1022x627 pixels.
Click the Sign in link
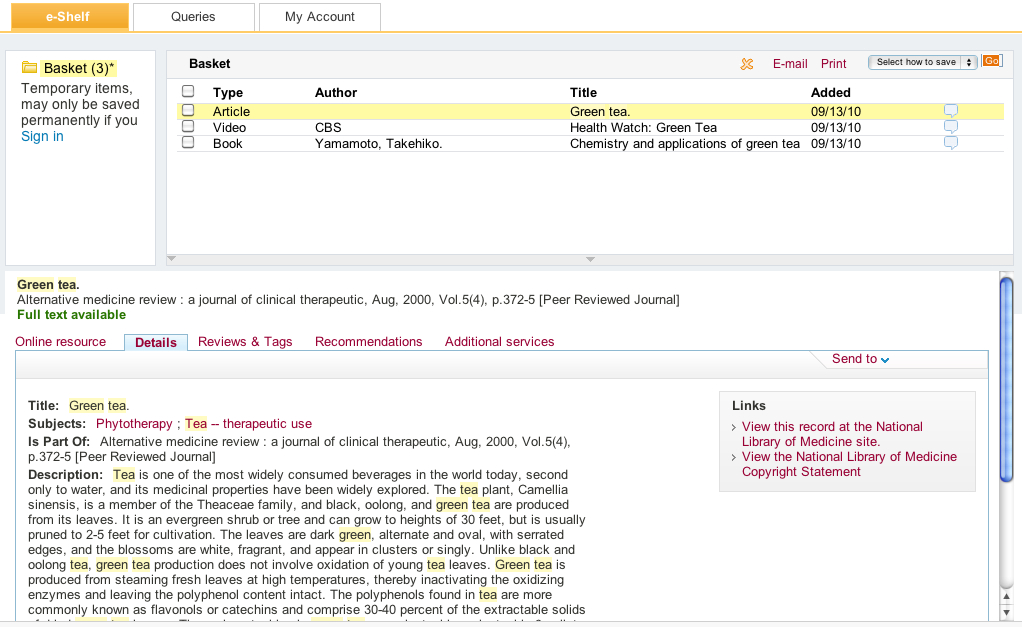[42, 136]
